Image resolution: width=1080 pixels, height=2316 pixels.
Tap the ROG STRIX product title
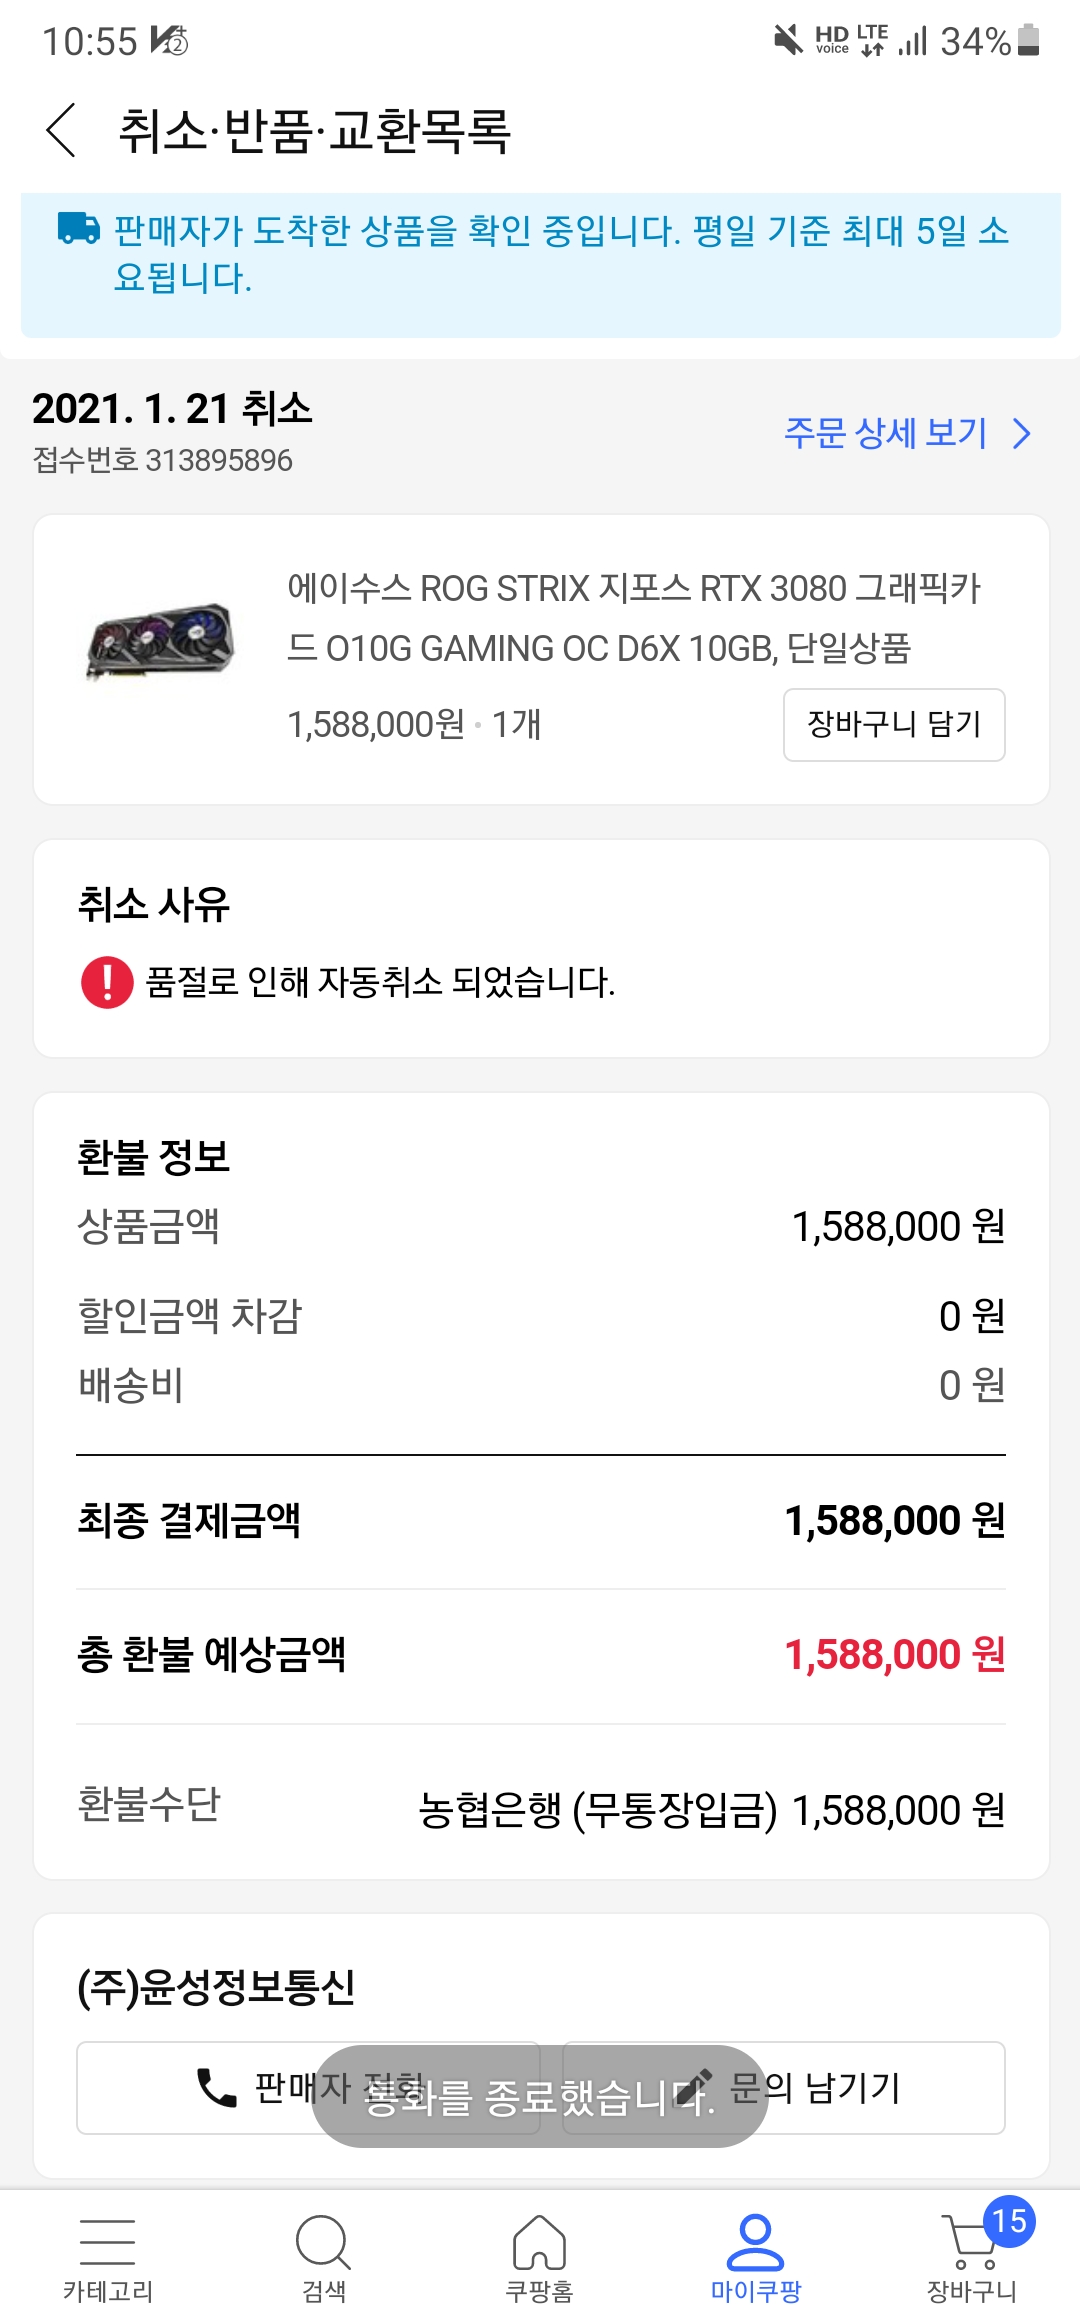coord(634,618)
